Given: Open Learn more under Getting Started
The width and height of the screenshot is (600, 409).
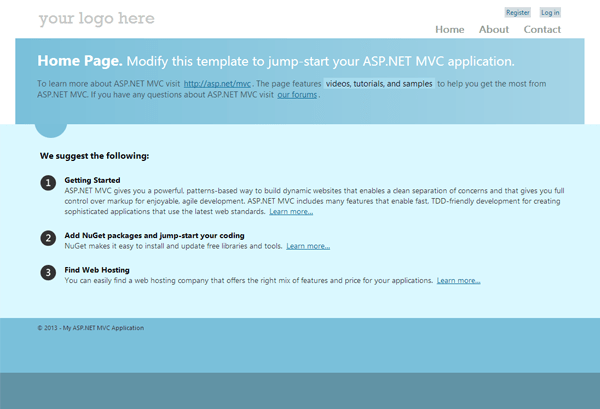Looking at the screenshot, I should pyautogui.click(x=291, y=212).
